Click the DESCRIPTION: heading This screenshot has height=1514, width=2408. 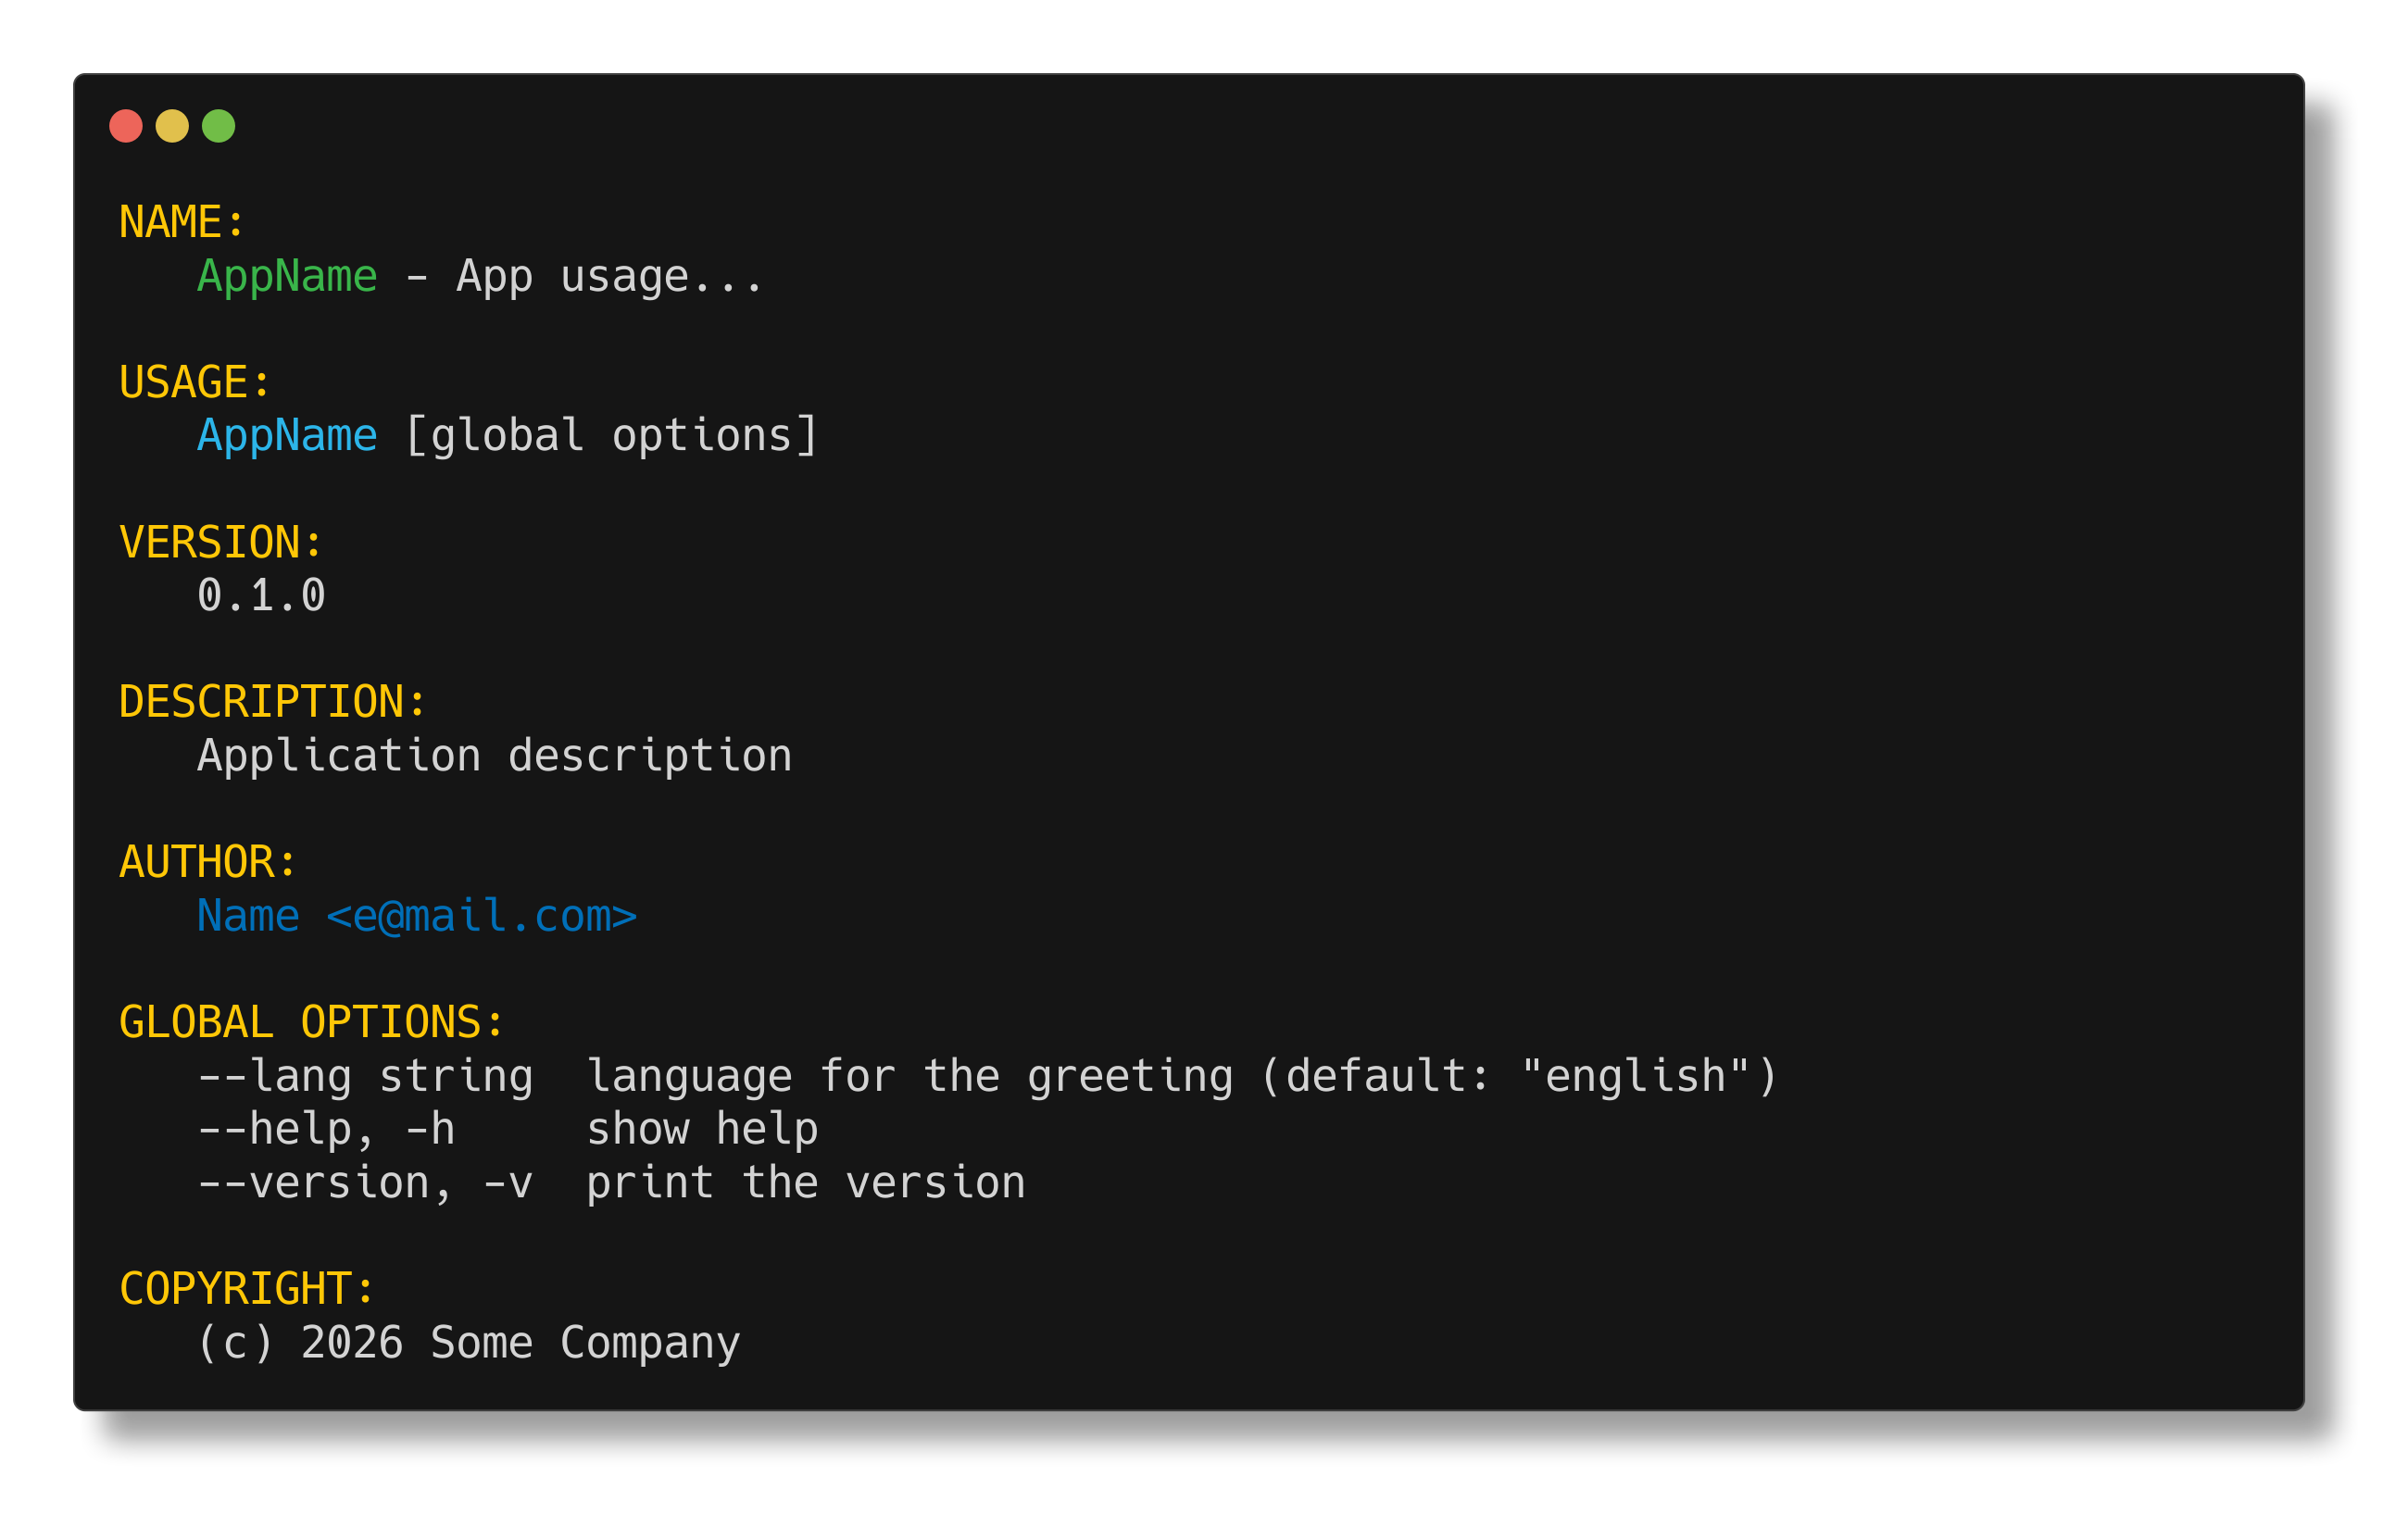coord(272,702)
